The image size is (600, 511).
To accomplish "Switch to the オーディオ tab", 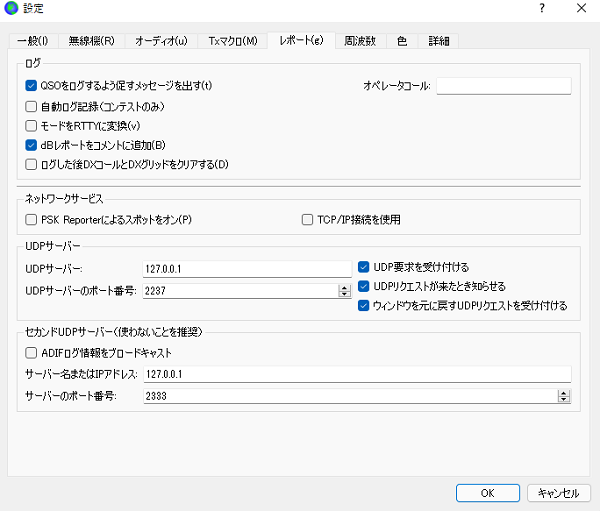I will [x=161, y=41].
